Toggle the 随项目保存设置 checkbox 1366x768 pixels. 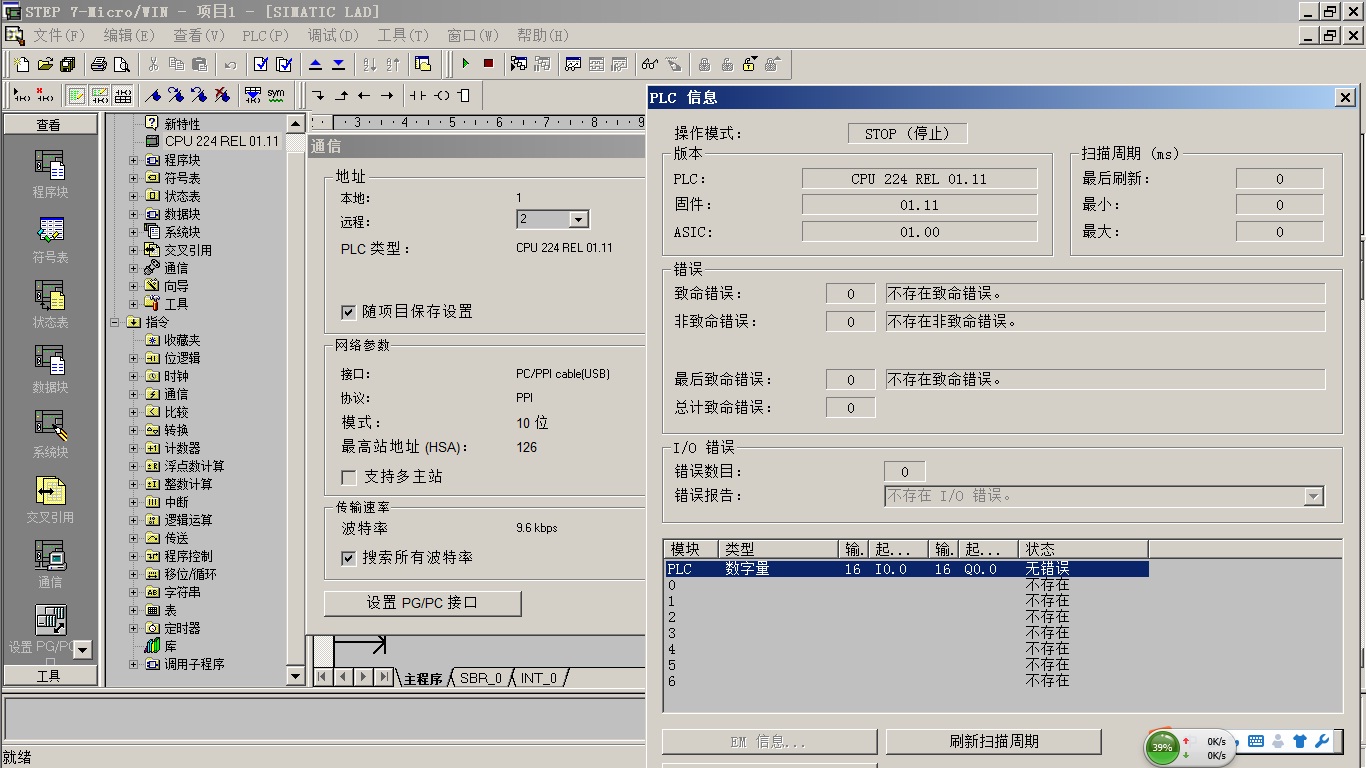point(348,312)
